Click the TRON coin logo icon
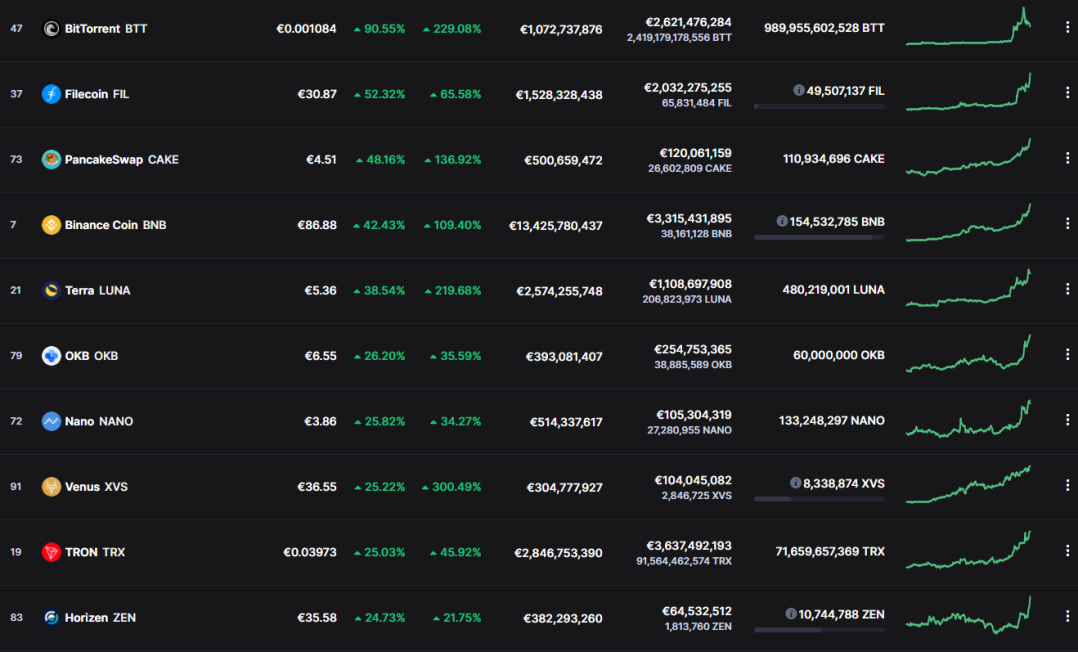 coord(51,552)
